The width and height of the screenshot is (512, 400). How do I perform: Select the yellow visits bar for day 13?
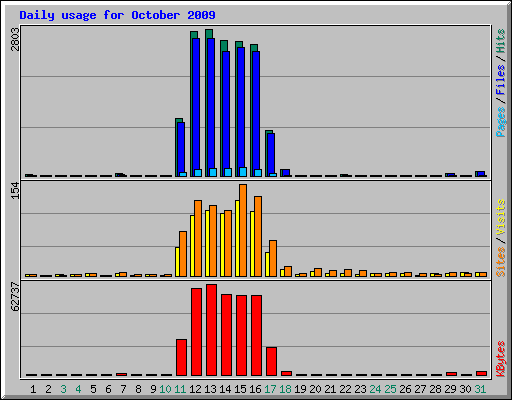(x=207, y=243)
